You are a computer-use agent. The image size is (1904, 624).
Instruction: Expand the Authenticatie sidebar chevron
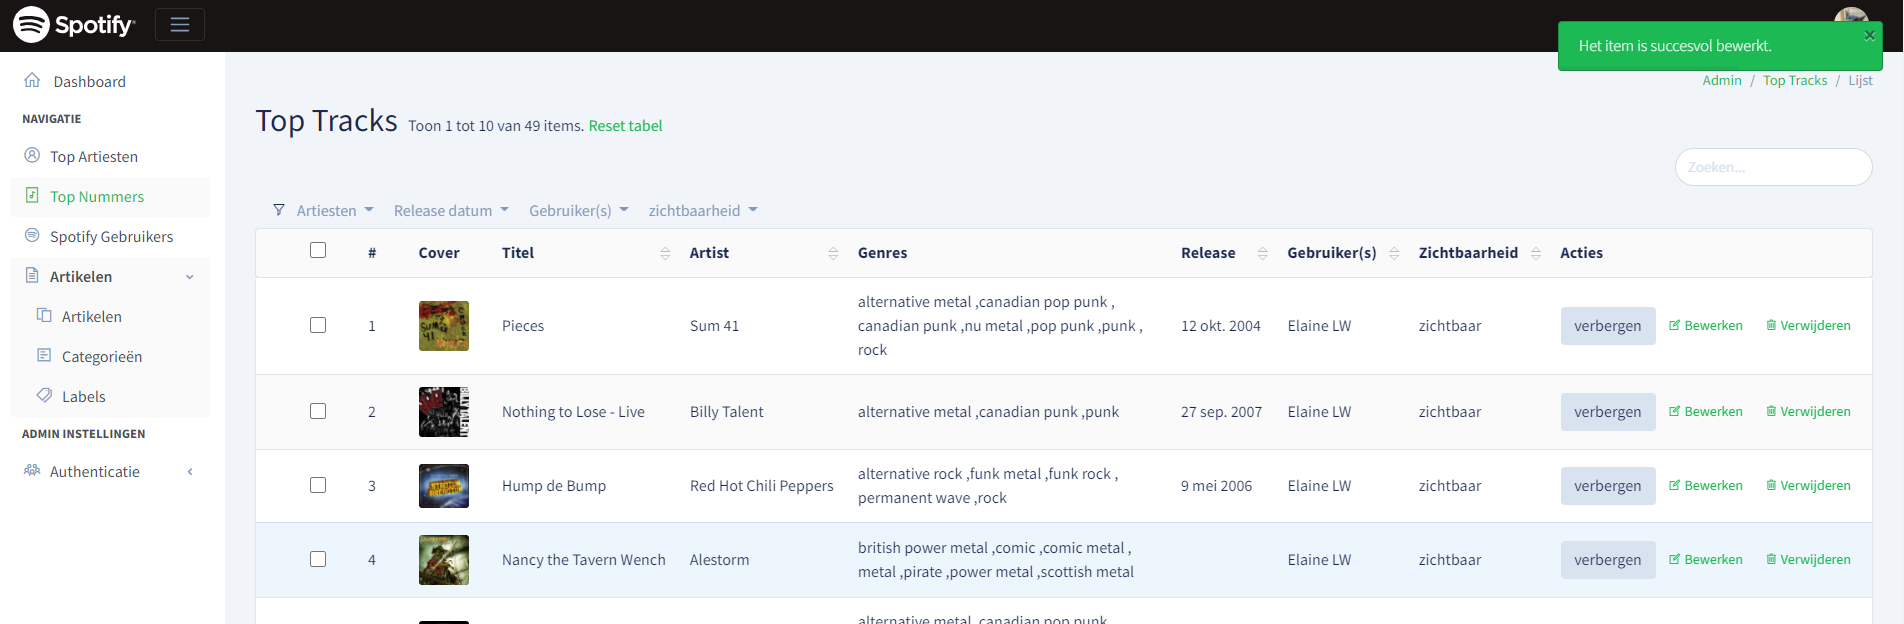tap(190, 472)
